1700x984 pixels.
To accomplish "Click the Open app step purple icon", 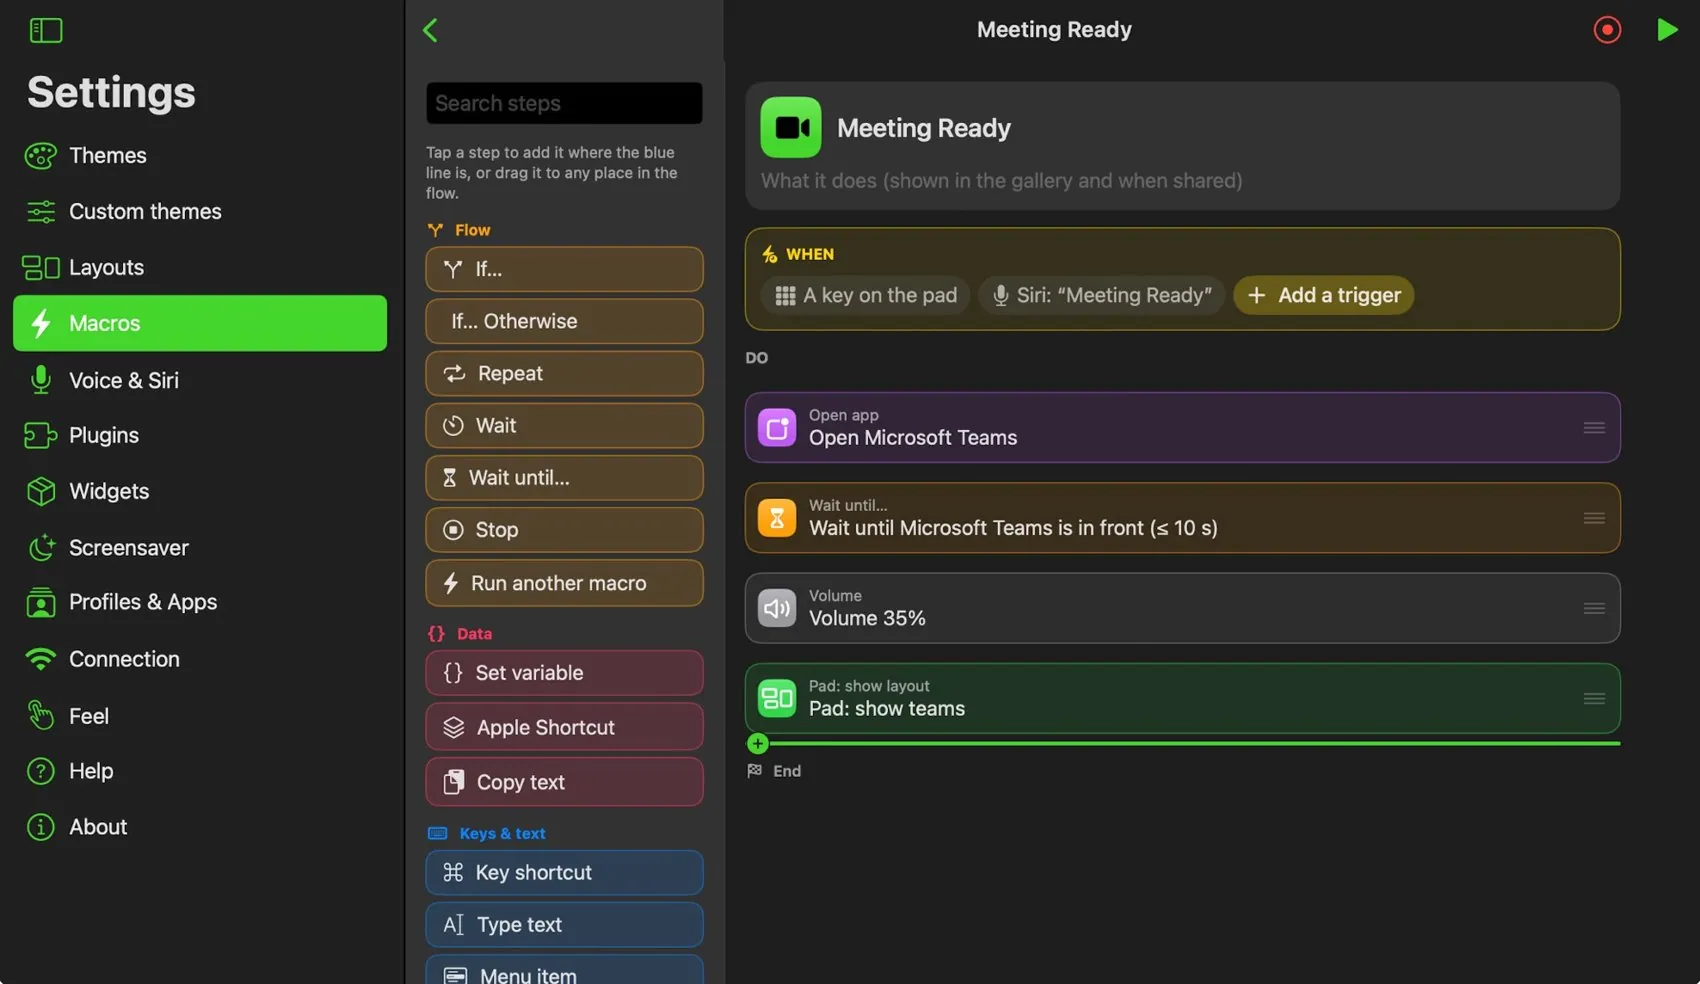I will point(777,428).
